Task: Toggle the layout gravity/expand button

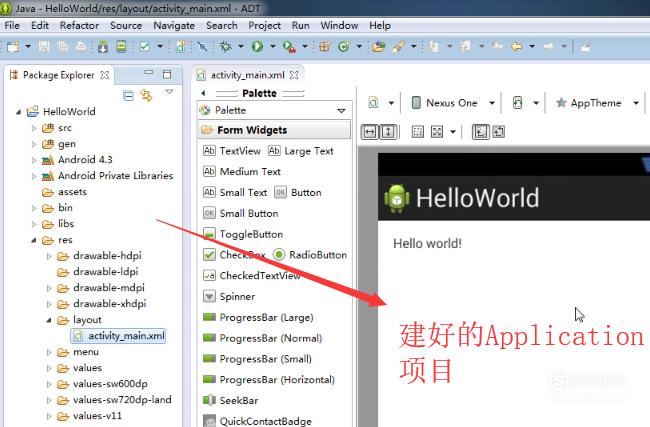Action: pos(437,132)
